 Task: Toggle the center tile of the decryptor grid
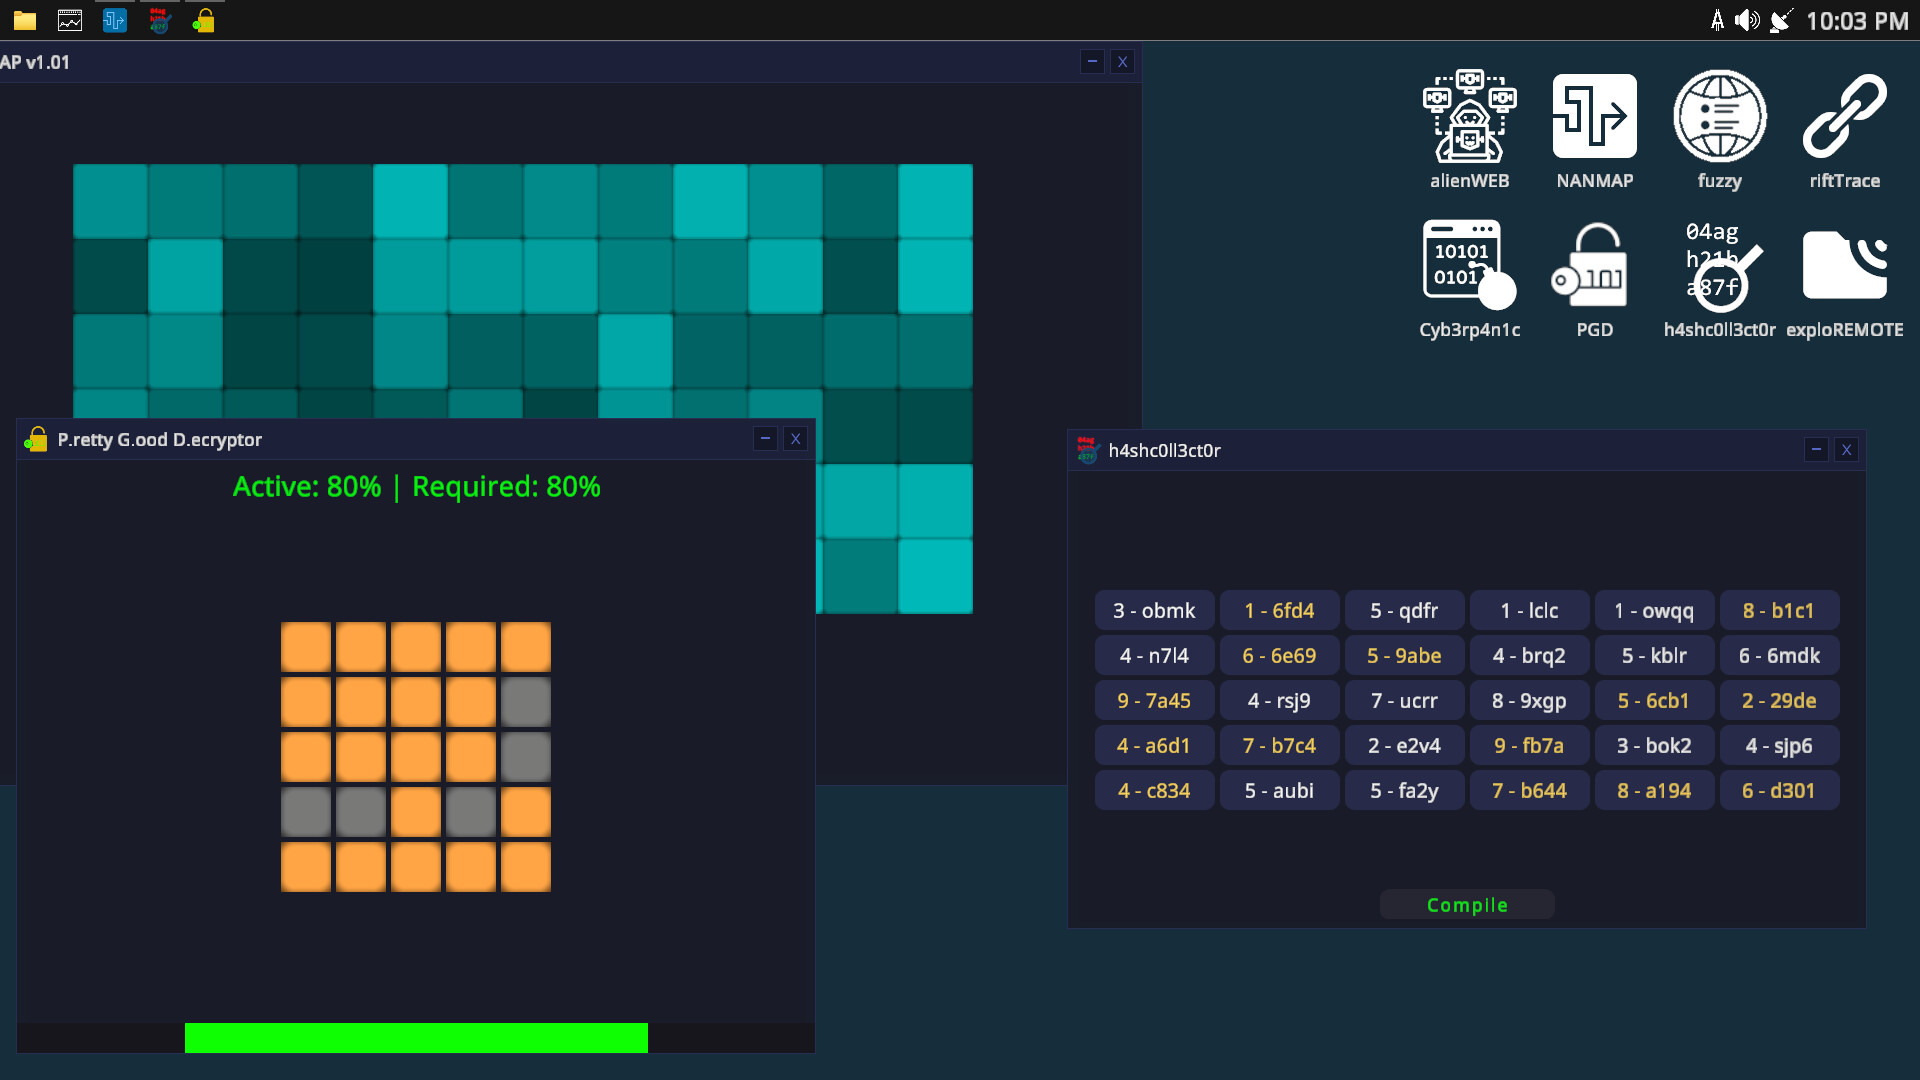pos(416,756)
